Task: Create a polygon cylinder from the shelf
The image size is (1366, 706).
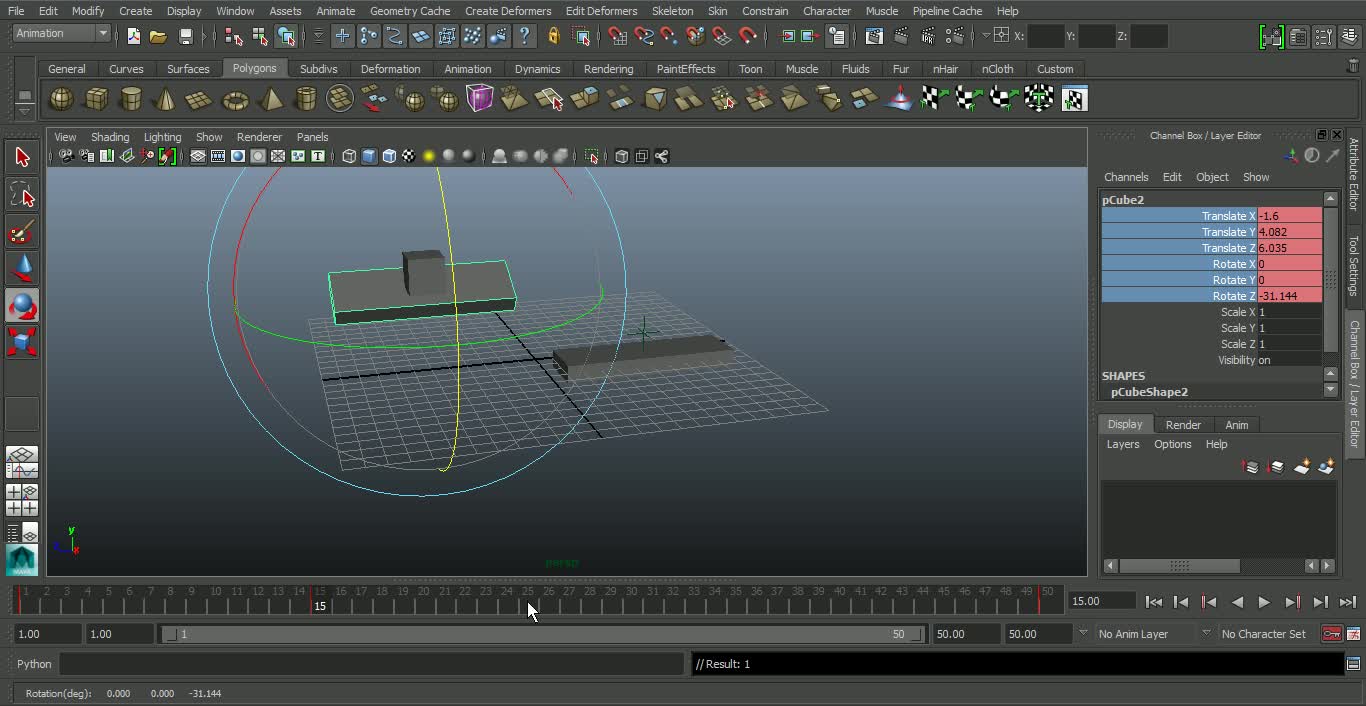Action: coord(131,99)
